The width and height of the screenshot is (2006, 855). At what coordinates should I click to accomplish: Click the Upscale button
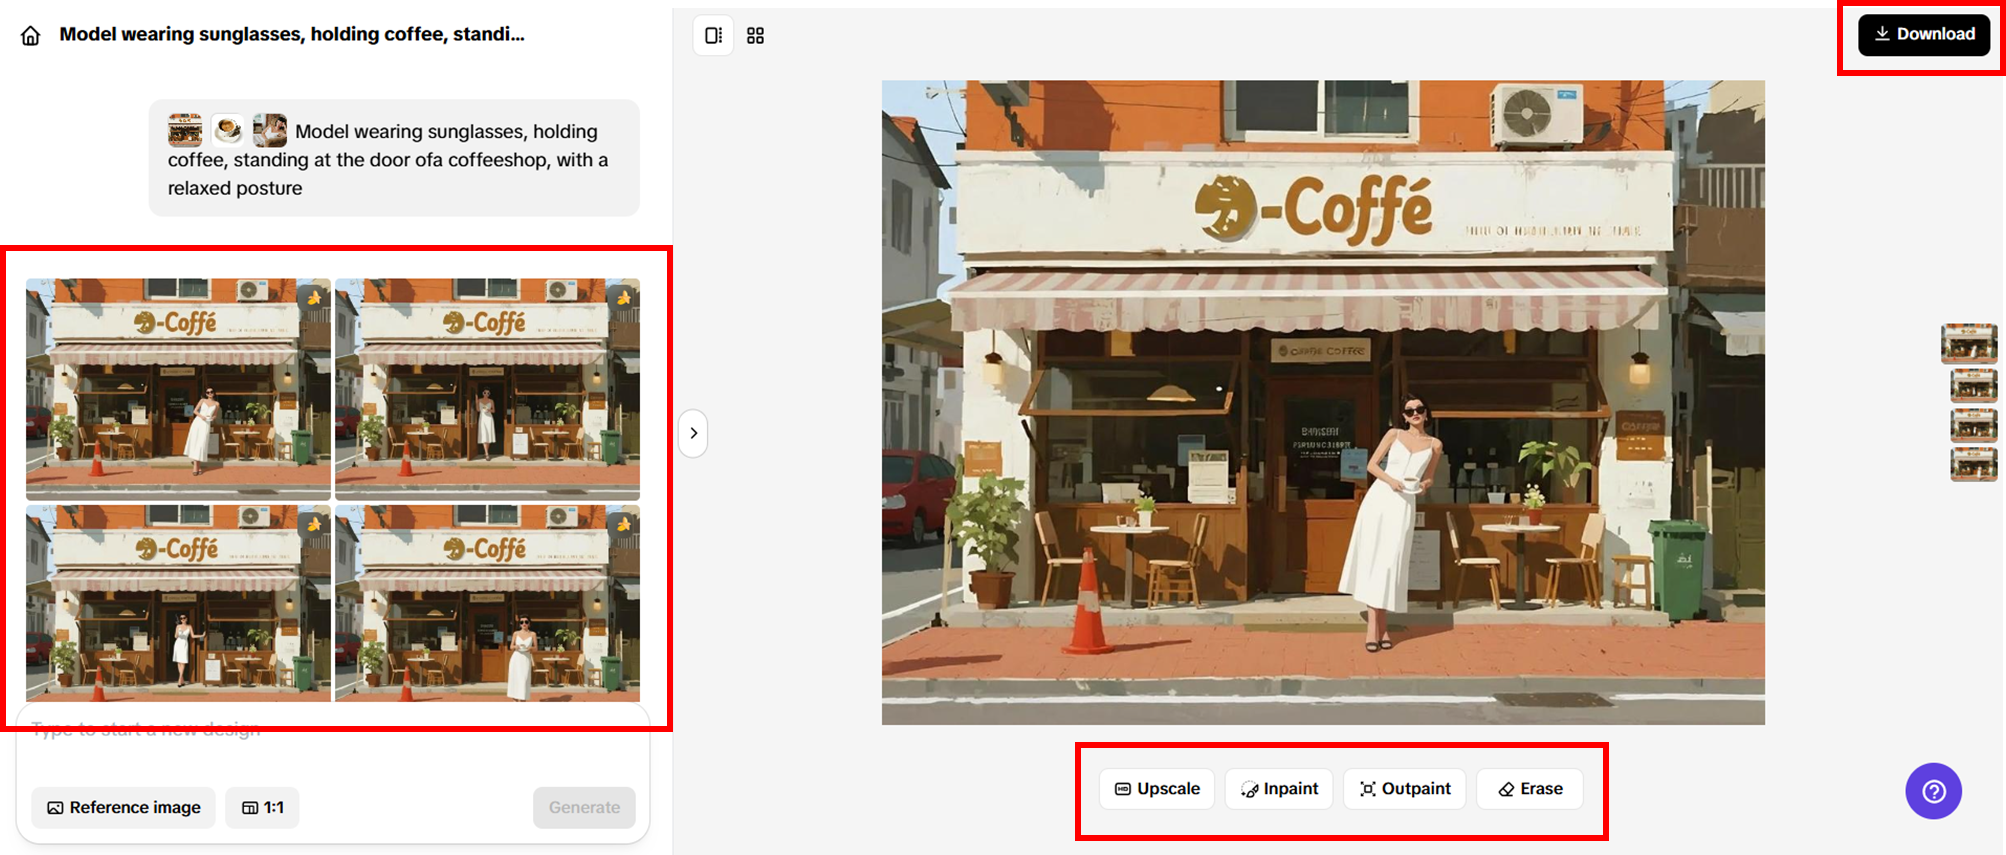coord(1157,789)
